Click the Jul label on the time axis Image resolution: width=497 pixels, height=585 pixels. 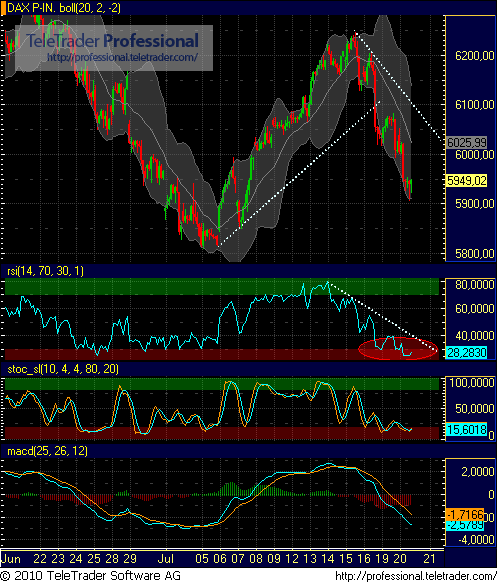tap(166, 559)
